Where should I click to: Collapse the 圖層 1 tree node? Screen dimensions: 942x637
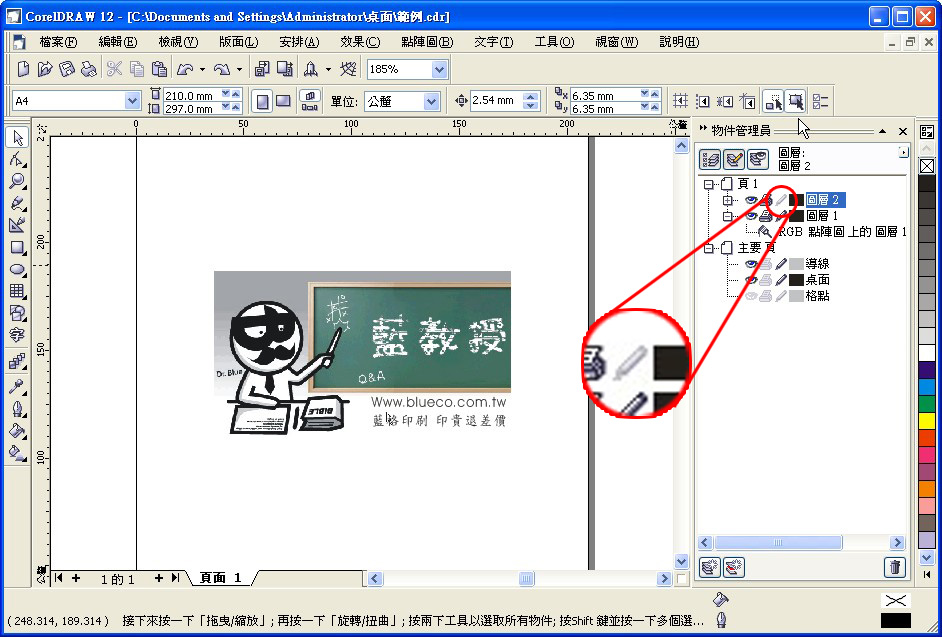point(728,216)
